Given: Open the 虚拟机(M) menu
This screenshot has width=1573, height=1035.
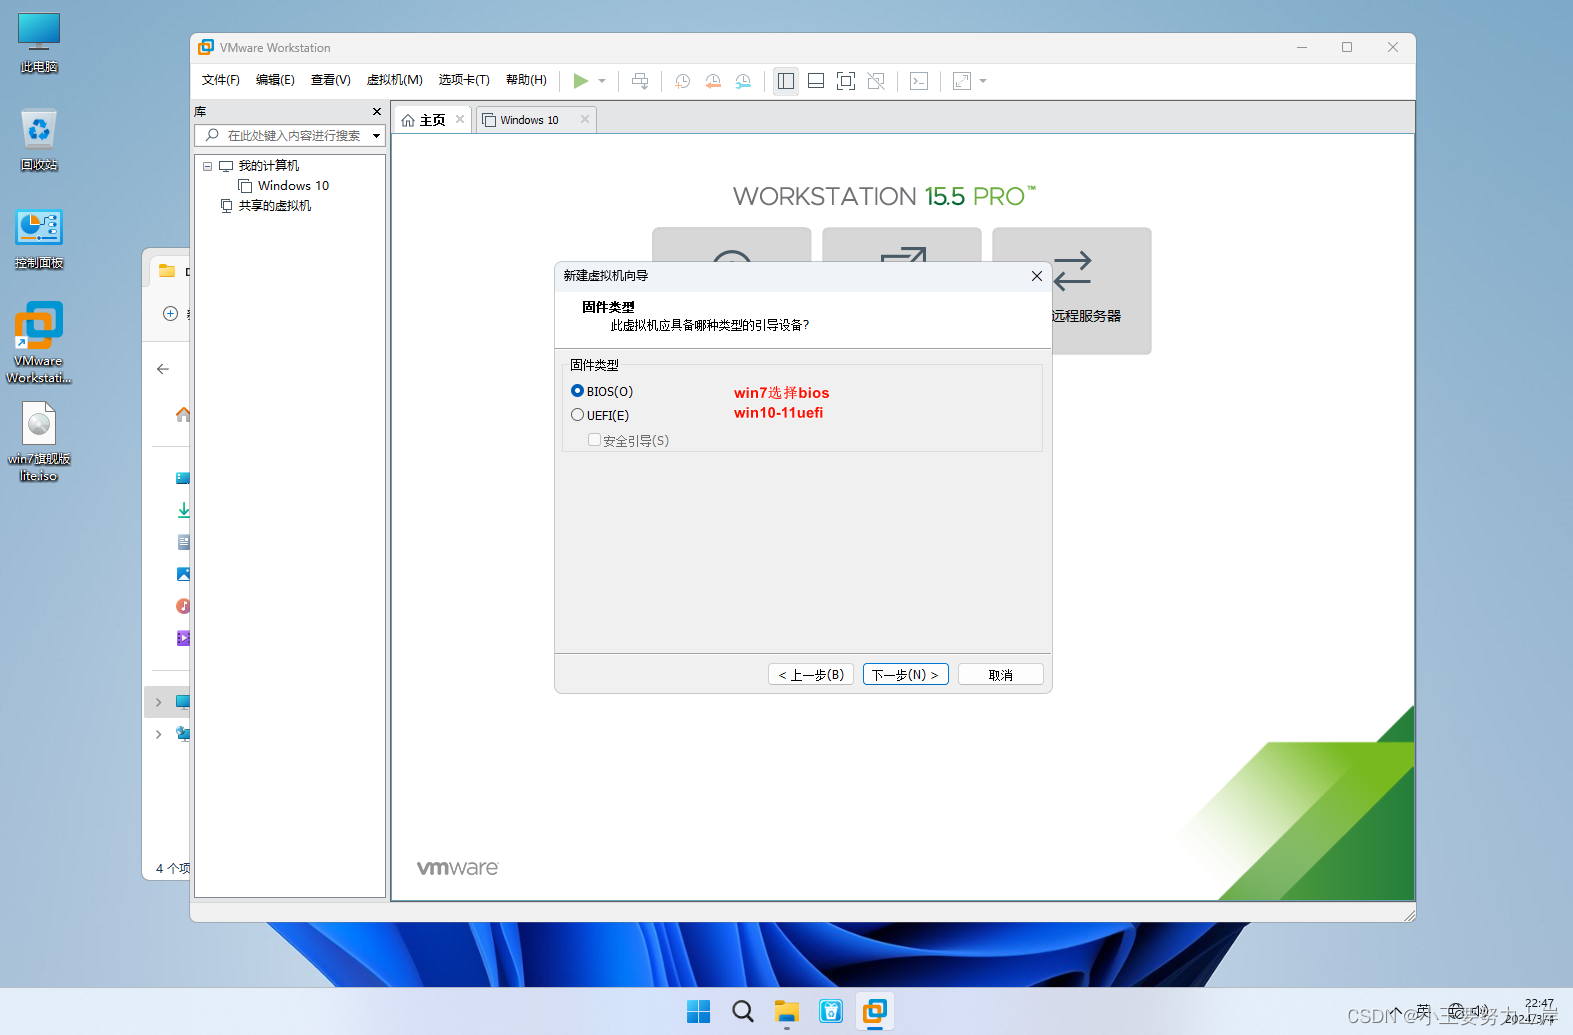Looking at the screenshot, I should [x=395, y=80].
